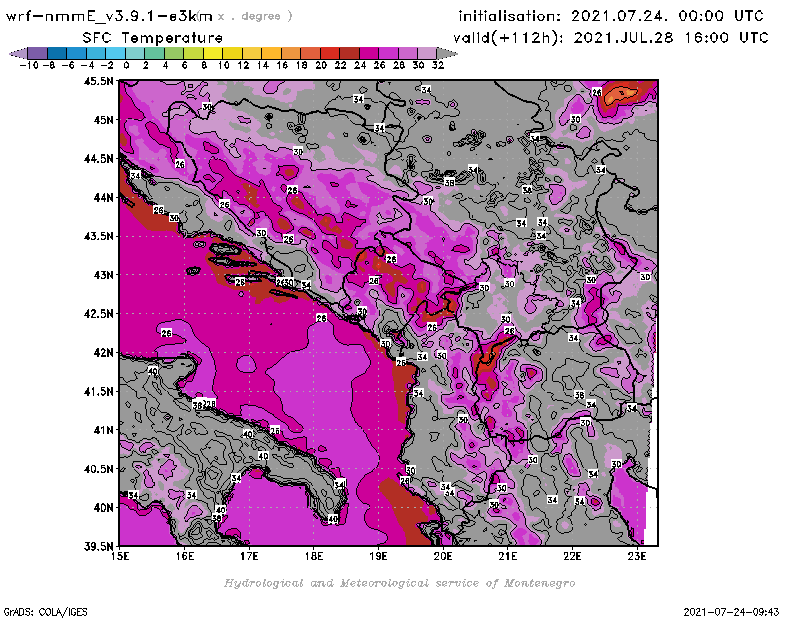Pick the light blue swatch between -2 and 0

click(x=115, y=53)
